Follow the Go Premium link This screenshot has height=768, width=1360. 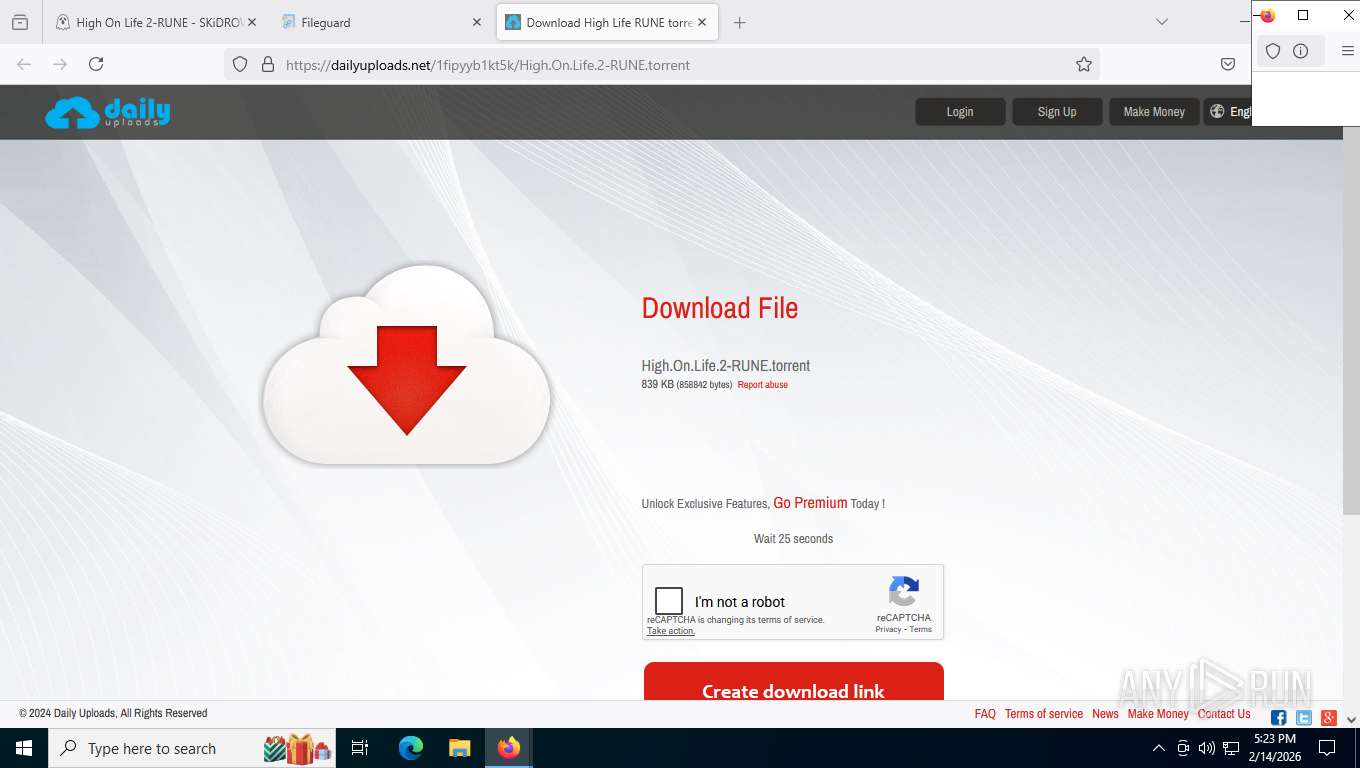point(810,503)
